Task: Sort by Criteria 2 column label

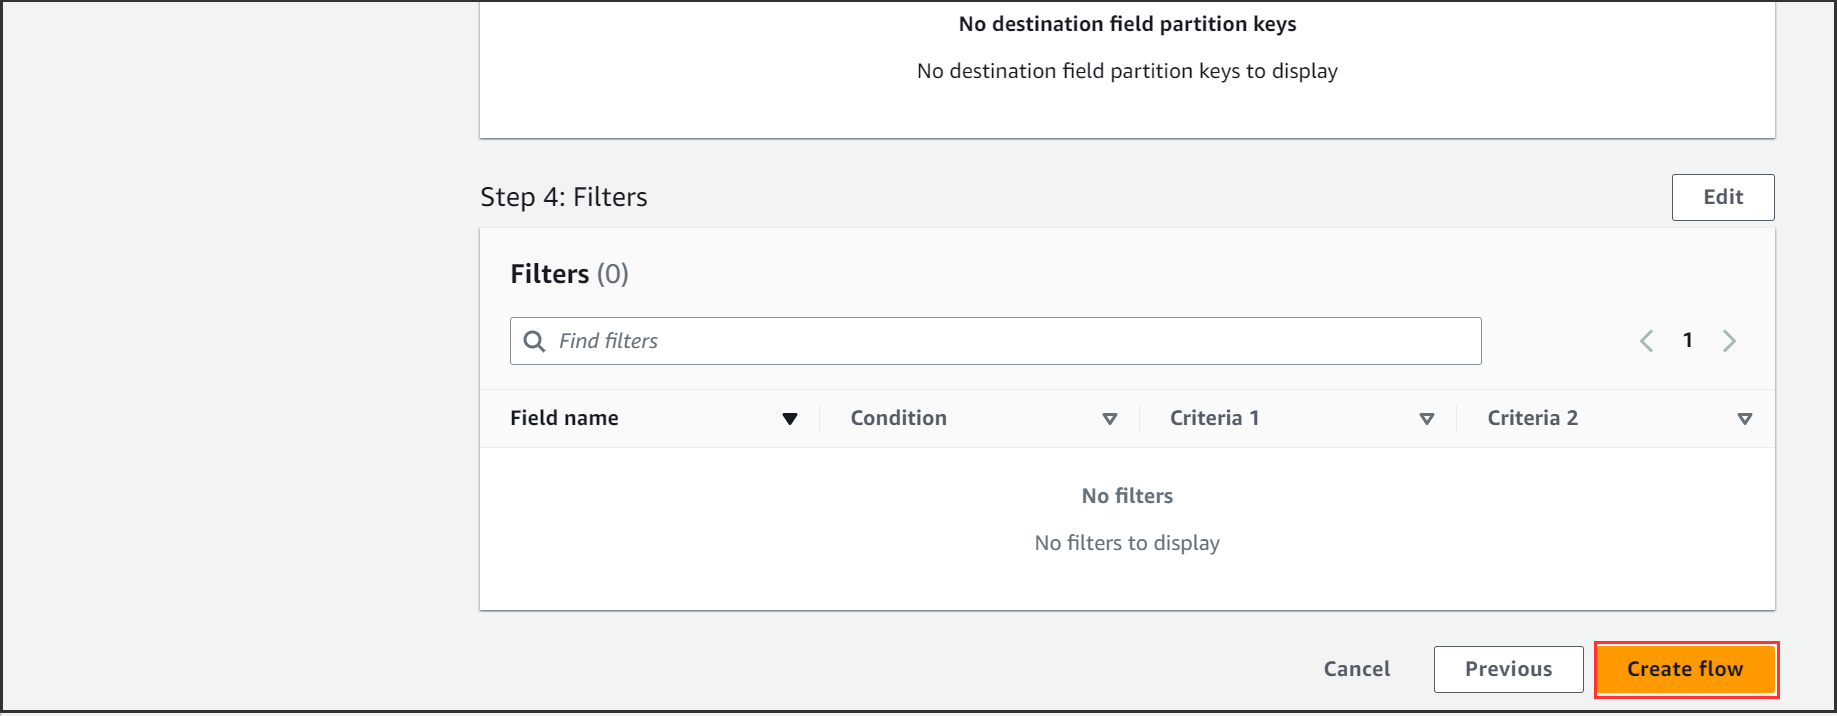Action: click(1532, 418)
